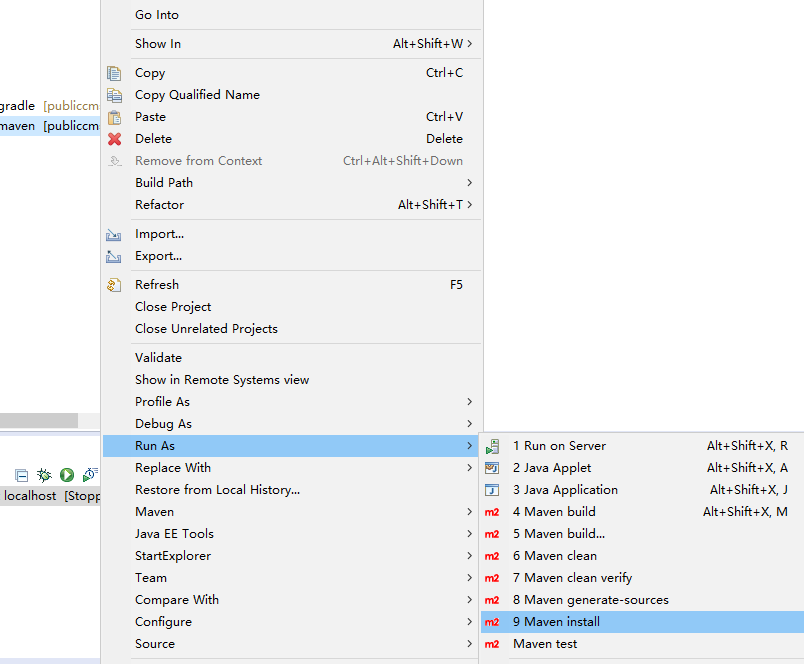The width and height of the screenshot is (804, 664).
Task: Click the collapse all icon in Servers view
Action: pyautogui.click(x=21, y=475)
